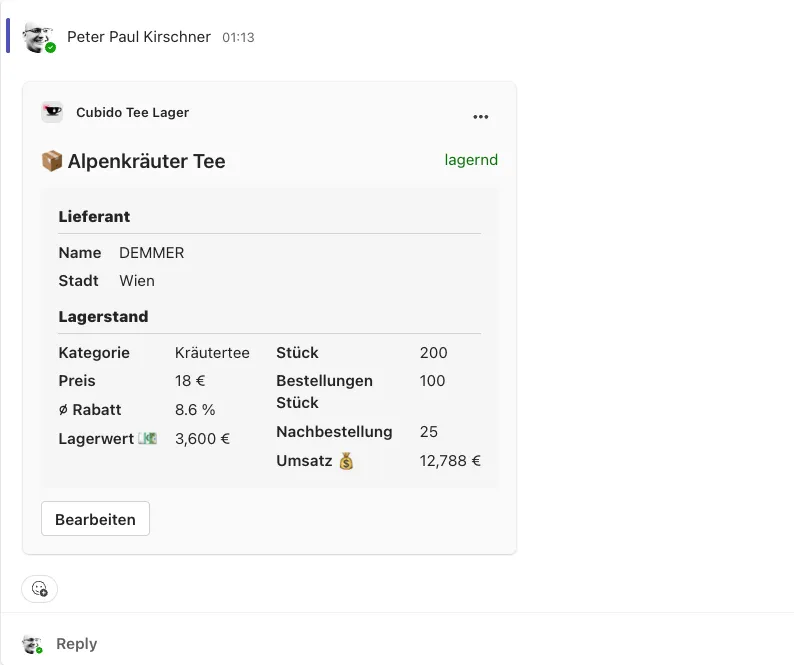The image size is (794, 665).
Task: Click the banknote icon next to Lagerwert
Action: [147, 438]
